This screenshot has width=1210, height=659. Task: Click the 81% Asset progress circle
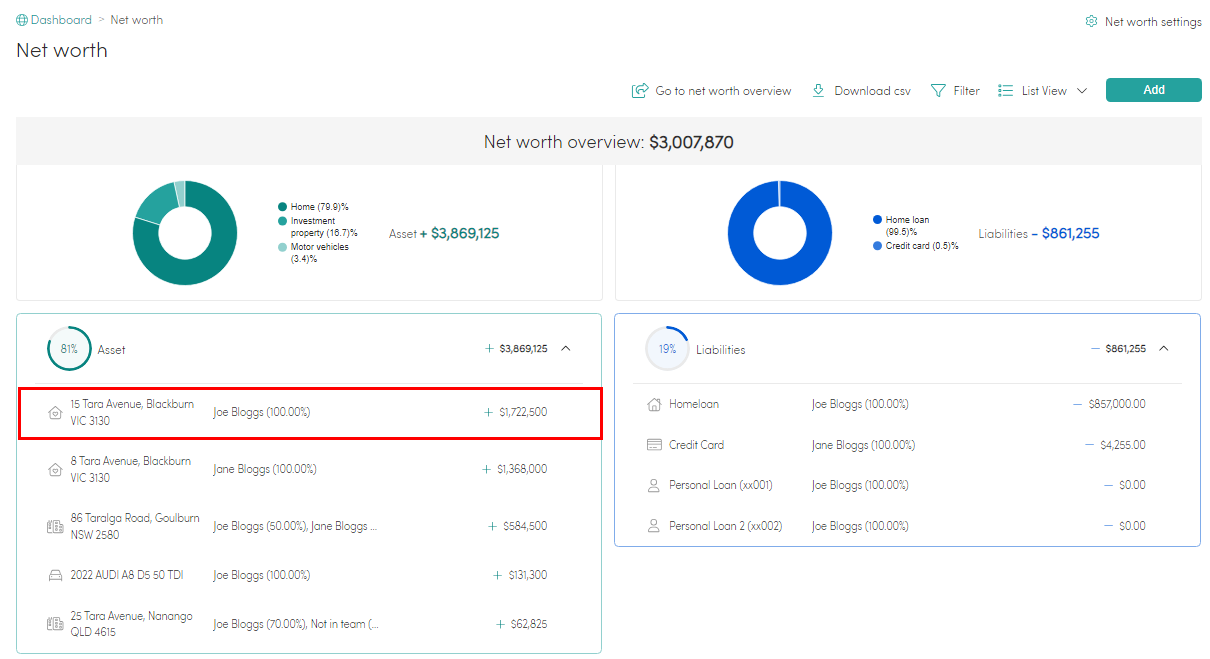click(x=69, y=349)
